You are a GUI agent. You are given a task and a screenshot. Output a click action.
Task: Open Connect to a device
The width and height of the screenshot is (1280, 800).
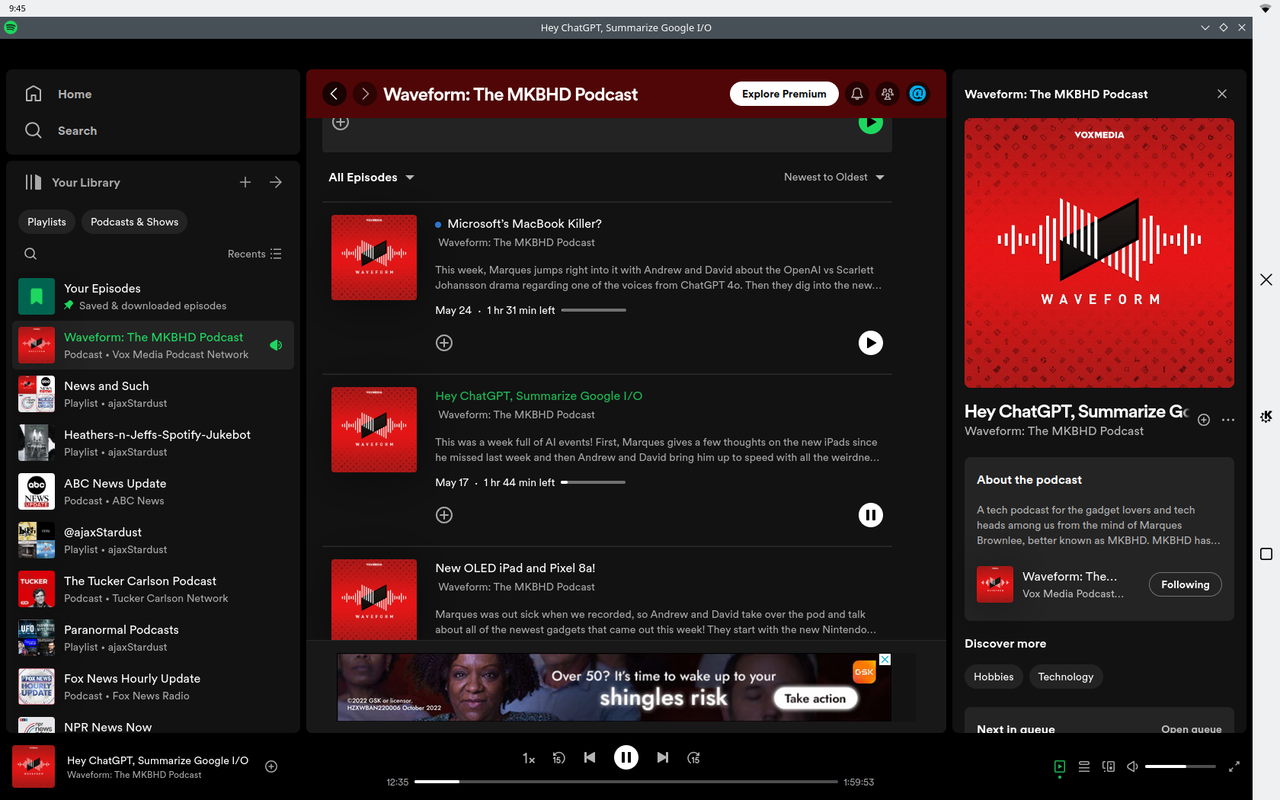coord(1108,767)
